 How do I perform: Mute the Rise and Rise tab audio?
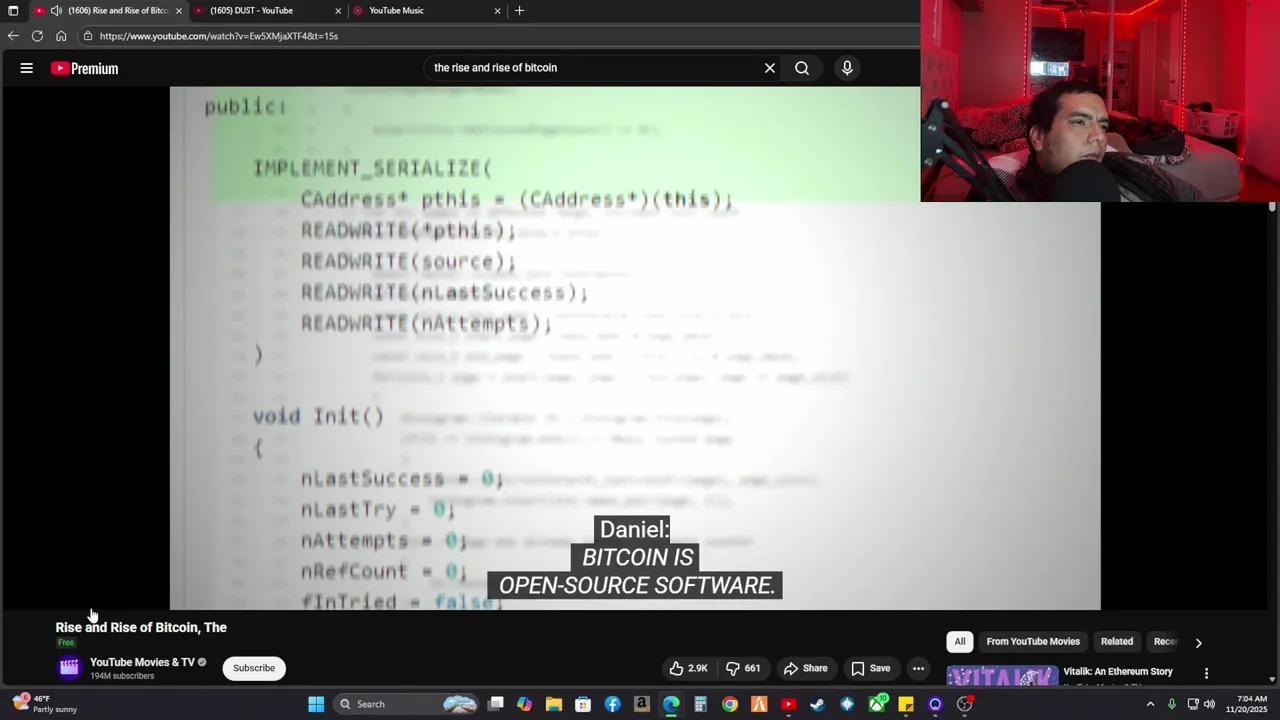pyautogui.click(x=56, y=11)
